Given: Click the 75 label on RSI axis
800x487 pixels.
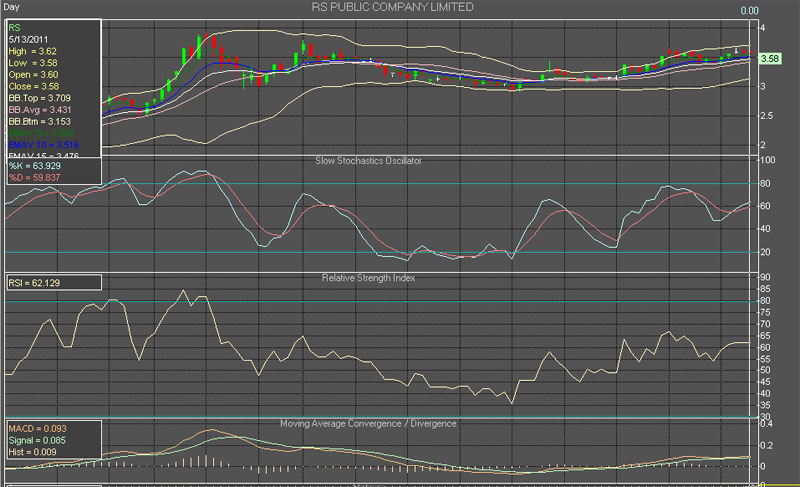Looking at the screenshot, I should click(x=765, y=312).
